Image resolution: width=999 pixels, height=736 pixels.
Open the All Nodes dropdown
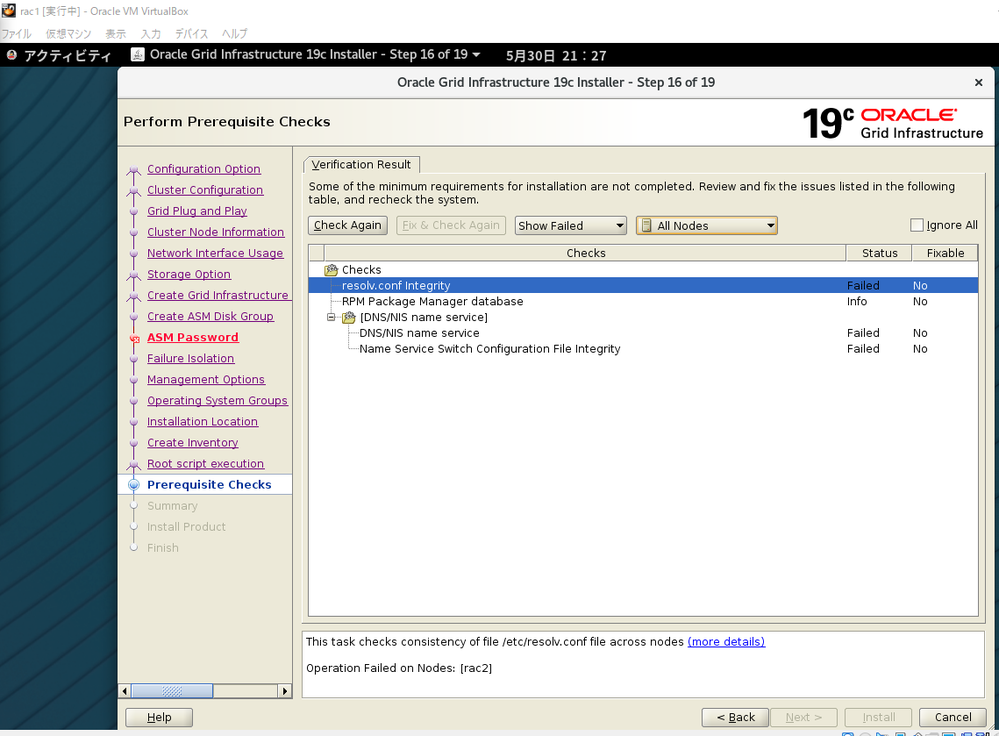[x=707, y=226]
